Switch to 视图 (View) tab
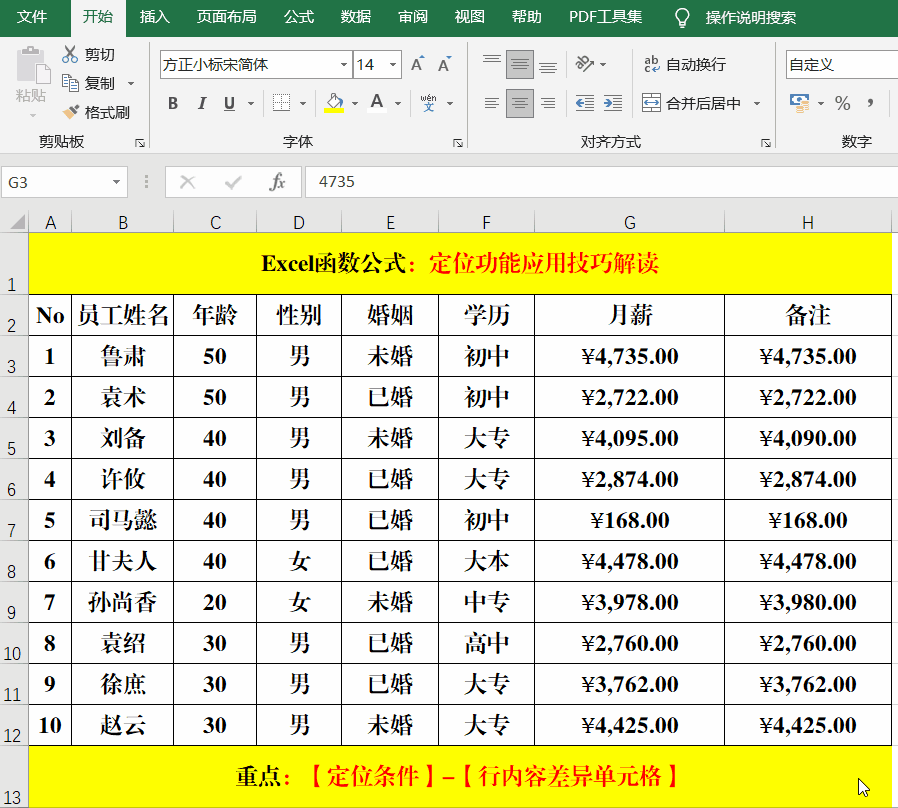 tap(470, 17)
